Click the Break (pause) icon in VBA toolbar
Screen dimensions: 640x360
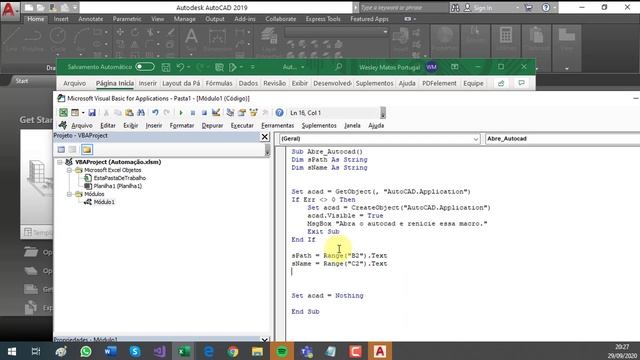[x=193, y=113]
